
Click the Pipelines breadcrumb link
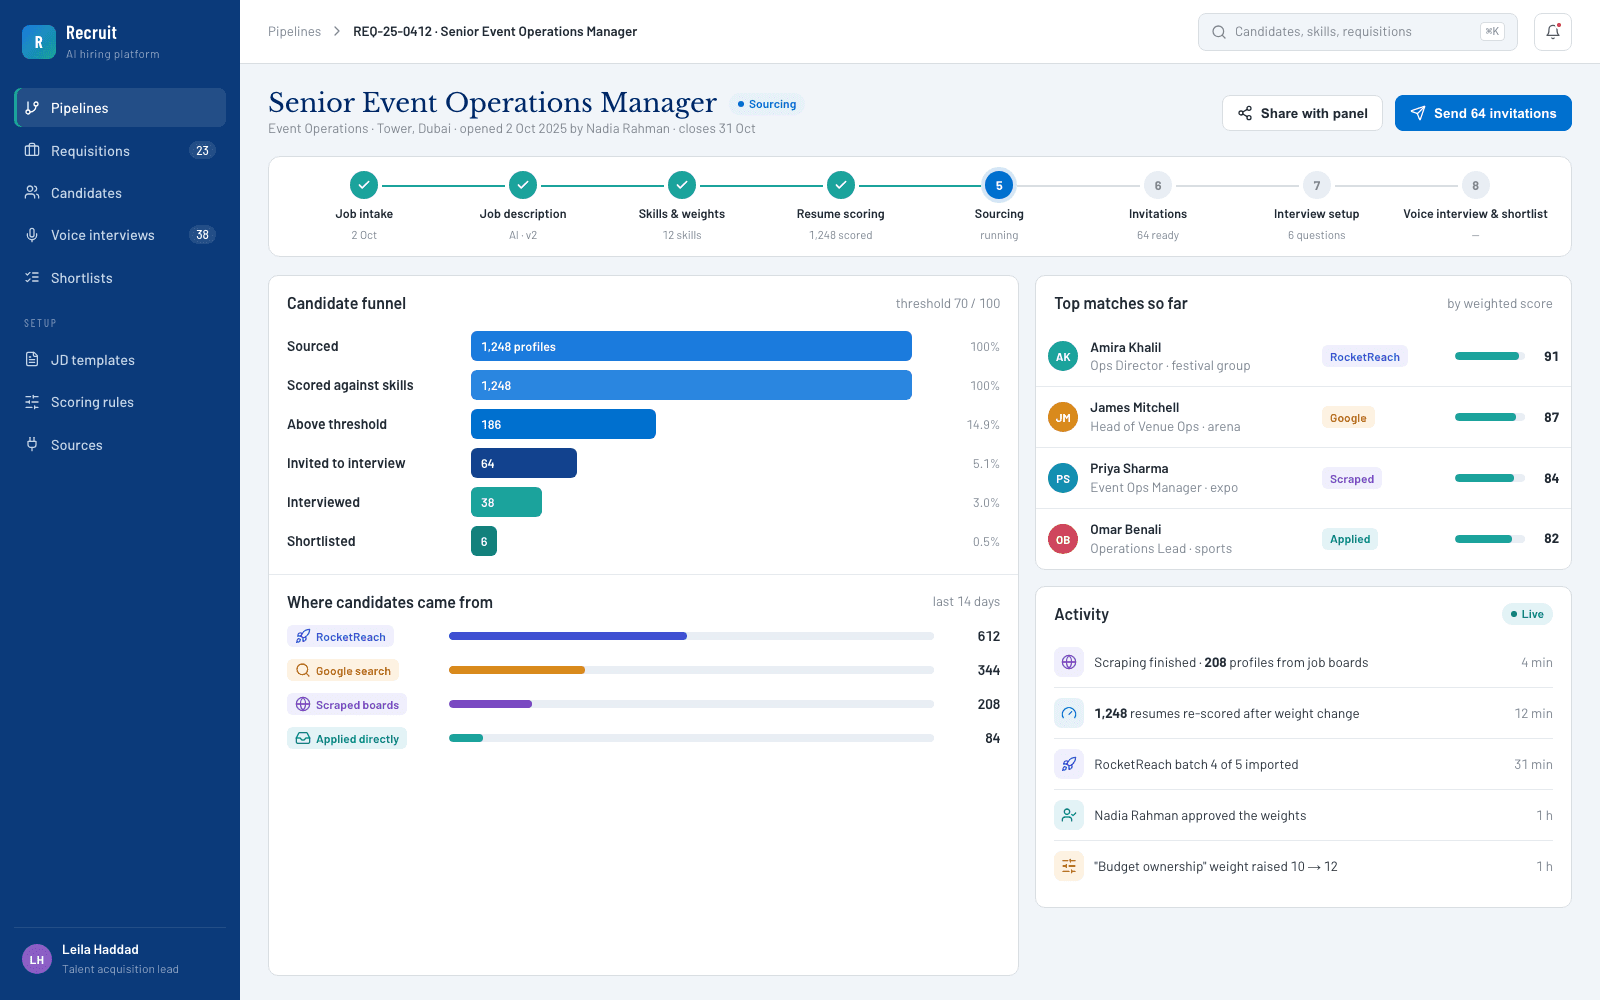coord(294,32)
